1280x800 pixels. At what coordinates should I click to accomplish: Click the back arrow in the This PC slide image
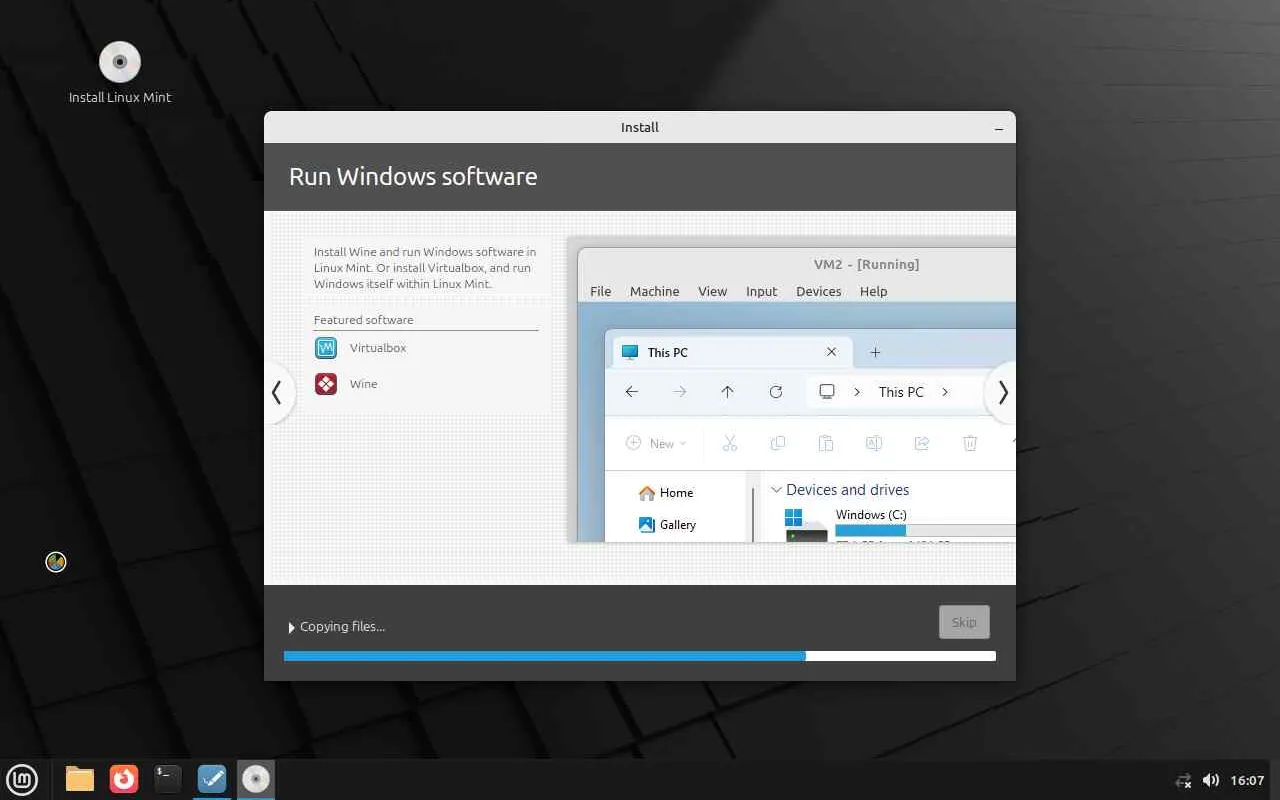pyautogui.click(x=632, y=392)
